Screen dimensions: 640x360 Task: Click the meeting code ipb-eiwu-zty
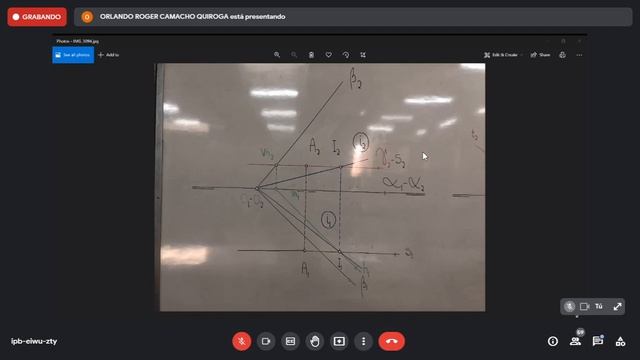pyautogui.click(x=34, y=341)
